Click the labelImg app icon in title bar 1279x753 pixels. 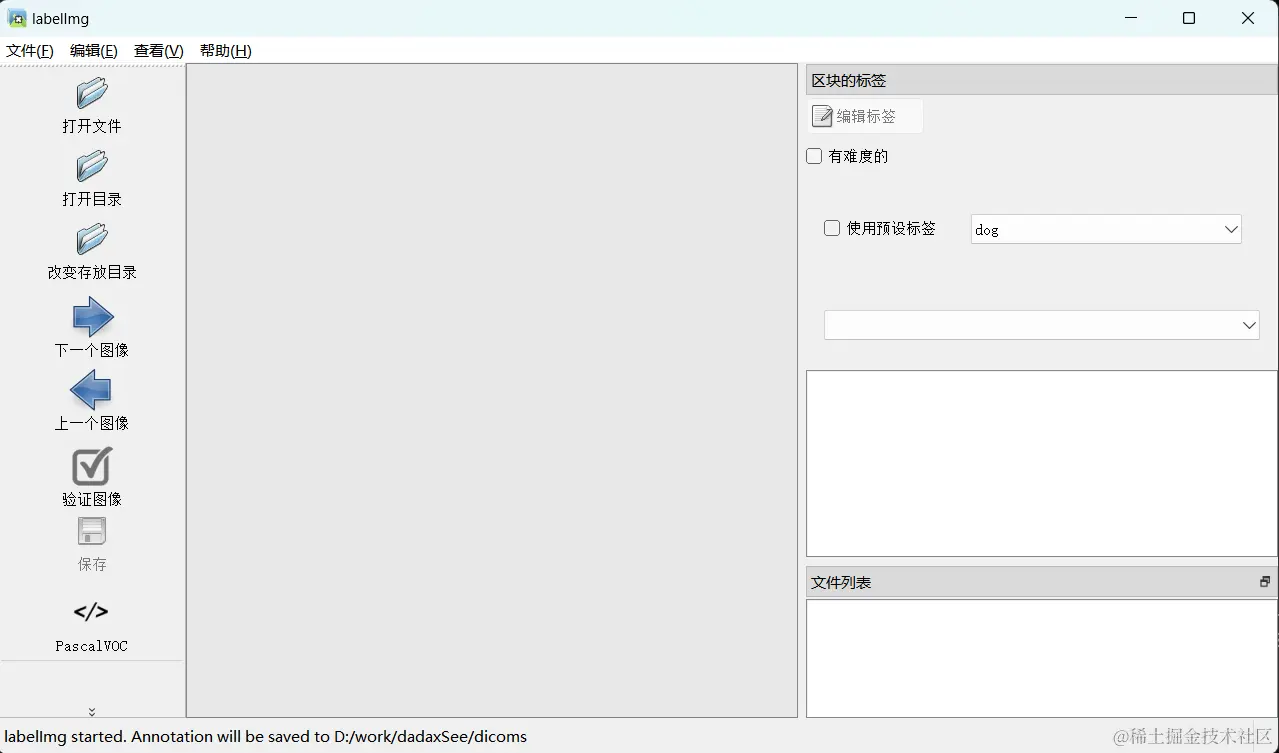[x=16, y=18]
